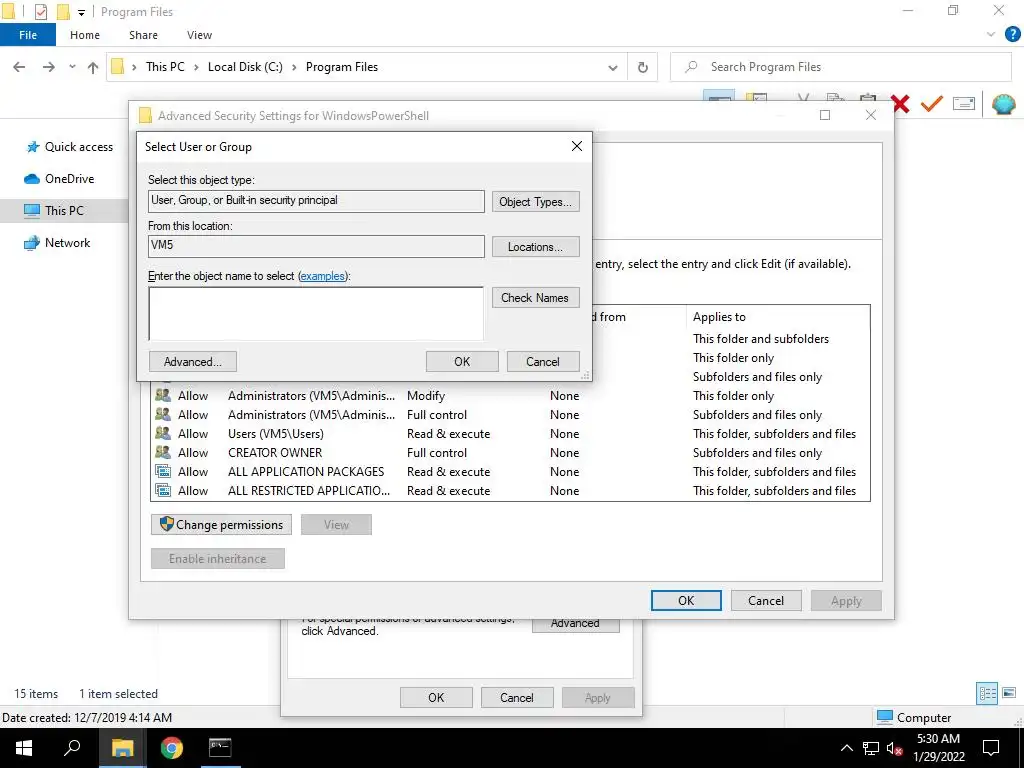Click Program Files in the address bar
Viewport: 1024px width, 768px height.
(x=342, y=67)
